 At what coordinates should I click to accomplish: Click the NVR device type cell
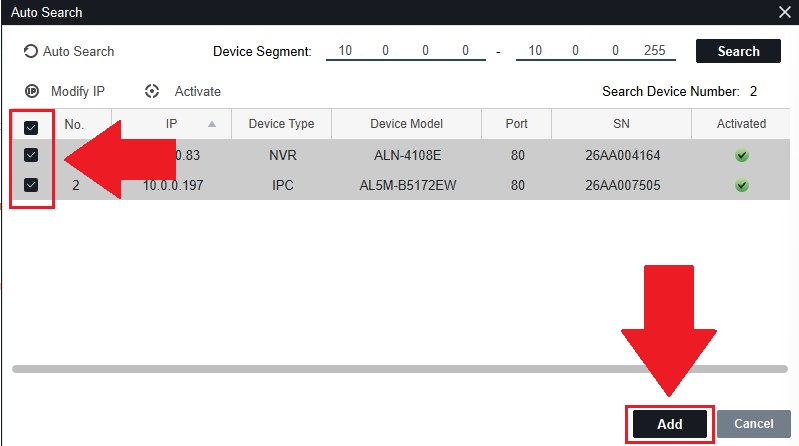click(x=283, y=155)
